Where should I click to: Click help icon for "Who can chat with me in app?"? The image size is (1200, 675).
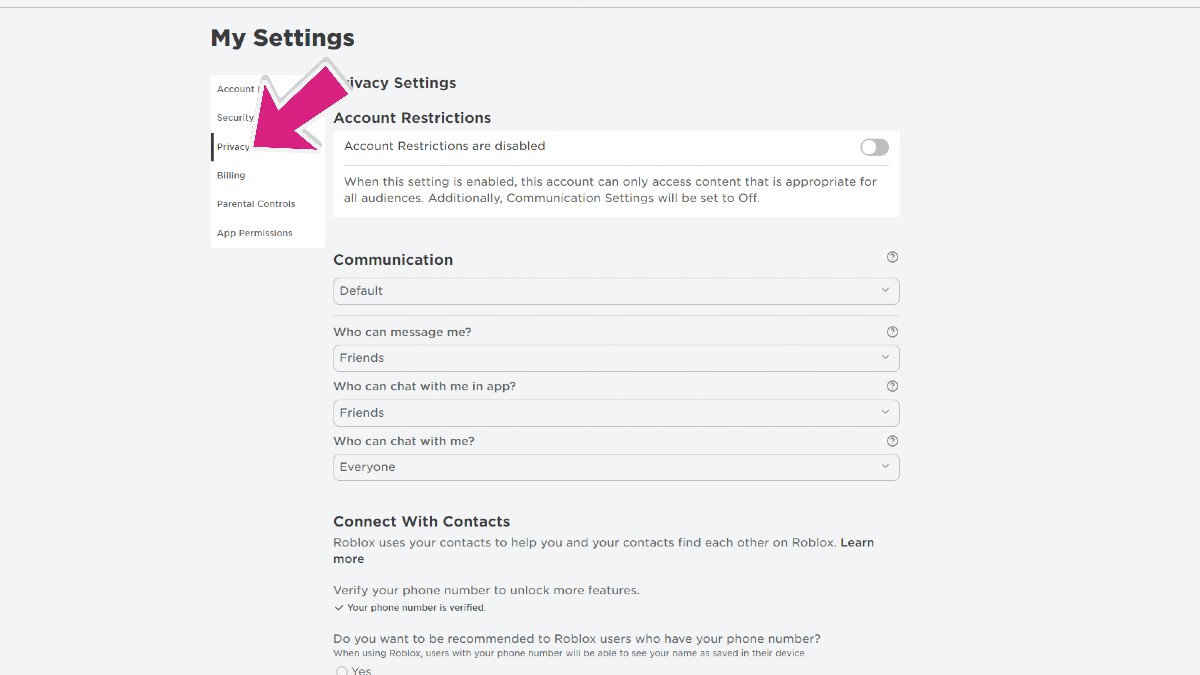[x=892, y=386]
